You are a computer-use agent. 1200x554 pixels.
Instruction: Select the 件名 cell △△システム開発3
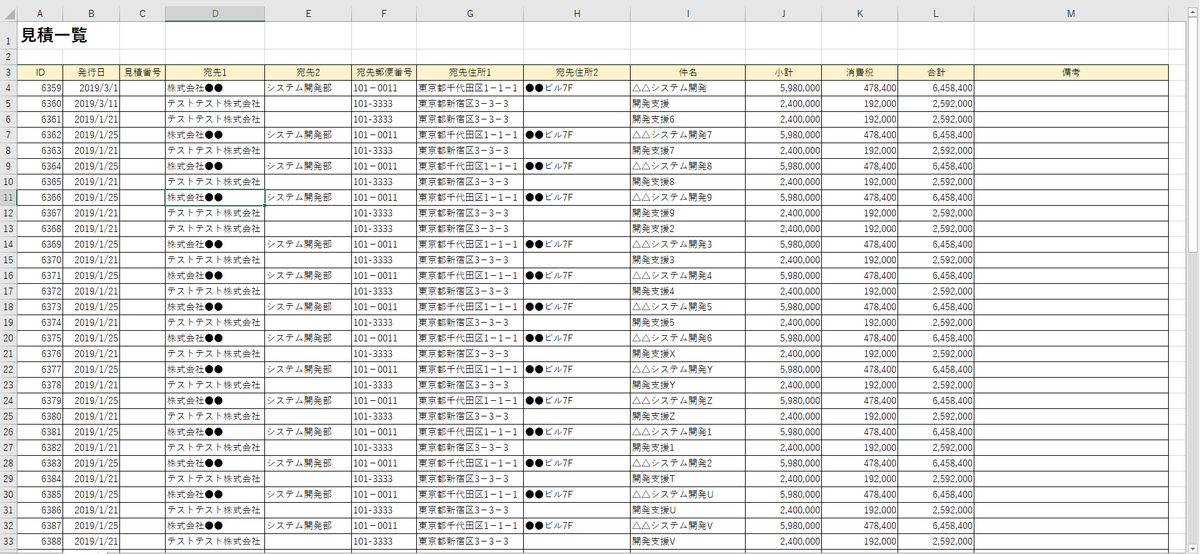tap(688, 244)
